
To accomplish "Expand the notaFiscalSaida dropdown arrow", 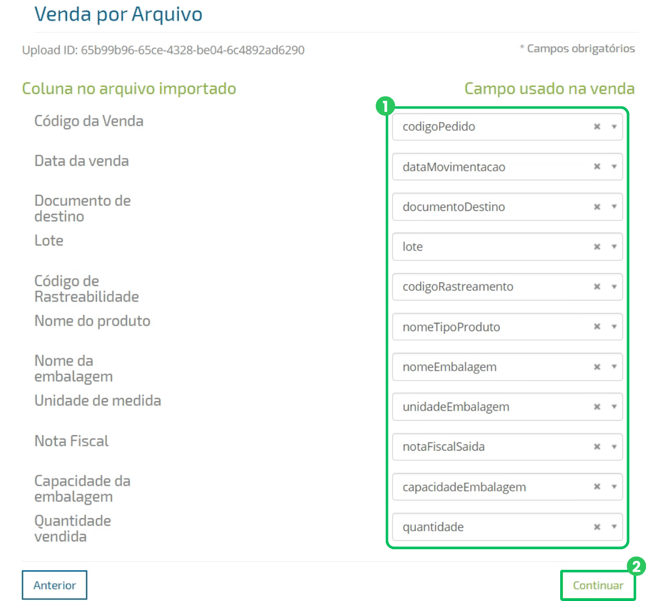I will [x=614, y=447].
